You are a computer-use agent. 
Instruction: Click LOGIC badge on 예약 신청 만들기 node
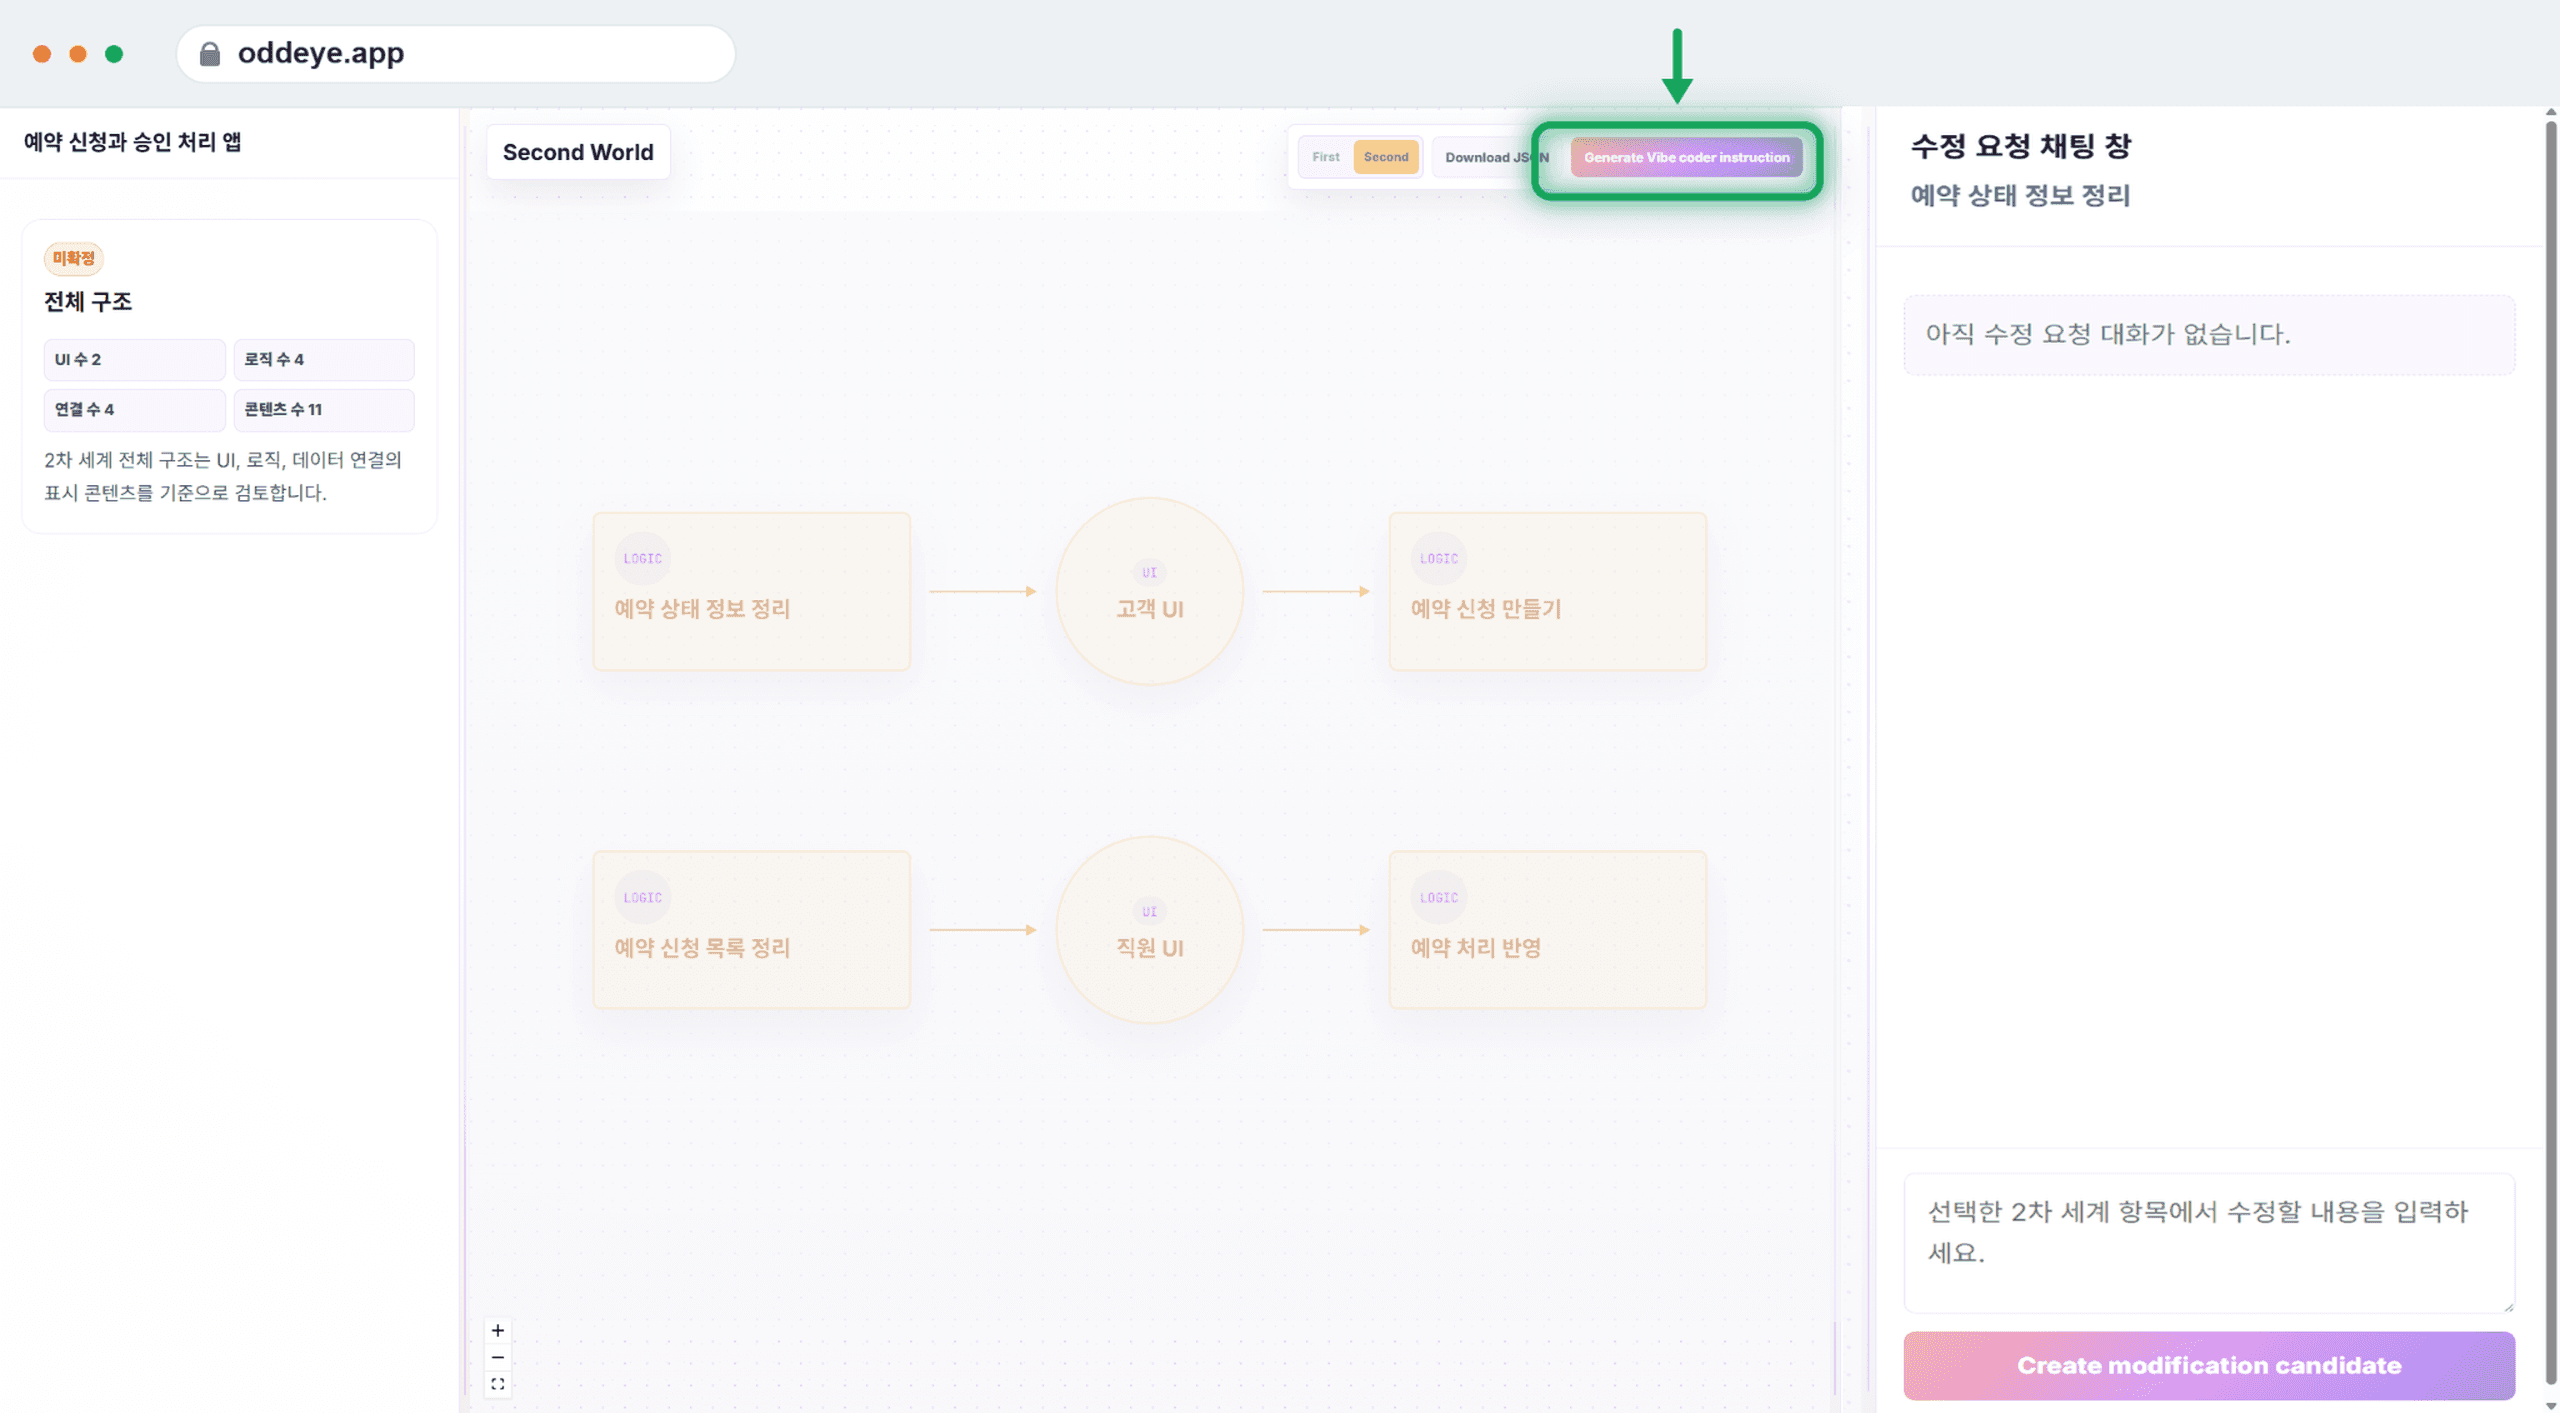(x=1438, y=558)
